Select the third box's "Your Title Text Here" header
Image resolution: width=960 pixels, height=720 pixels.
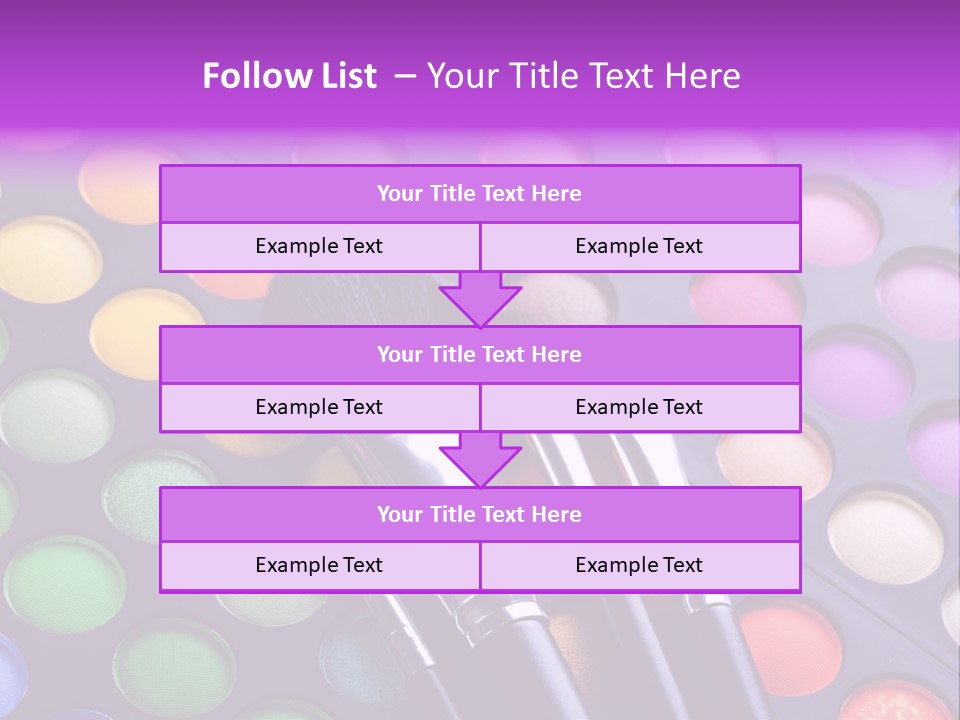[479, 515]
